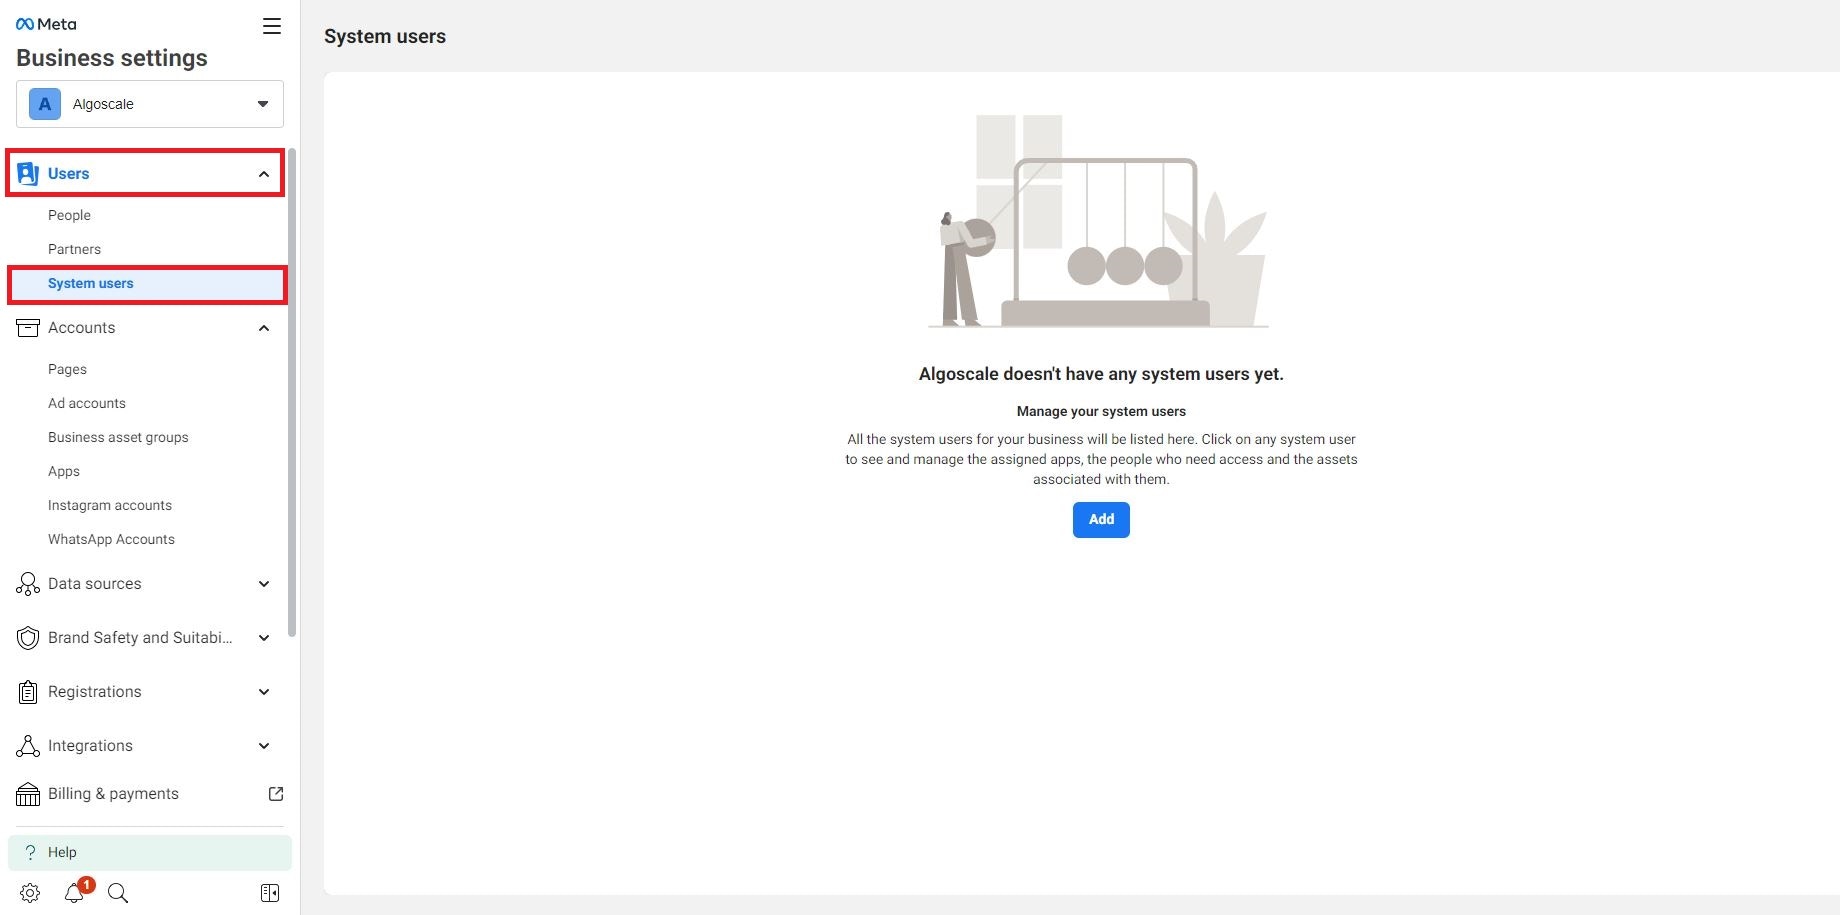Select Partners under Users
This screenshot has height=915, width=1840.
click(x=74, y=249)
